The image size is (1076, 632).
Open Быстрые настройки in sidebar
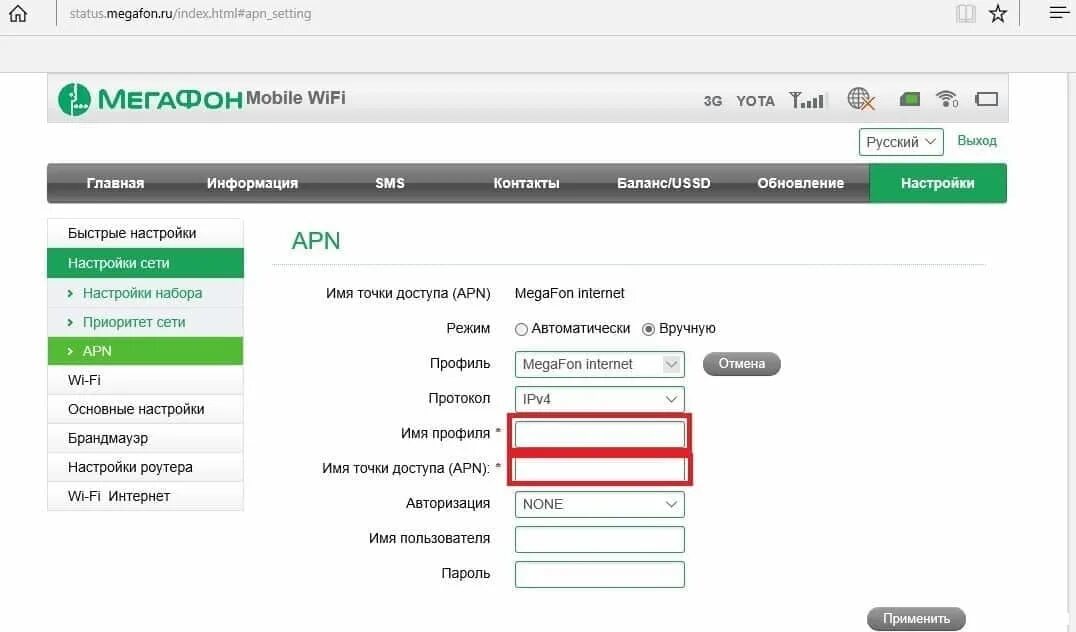point(145,233)
